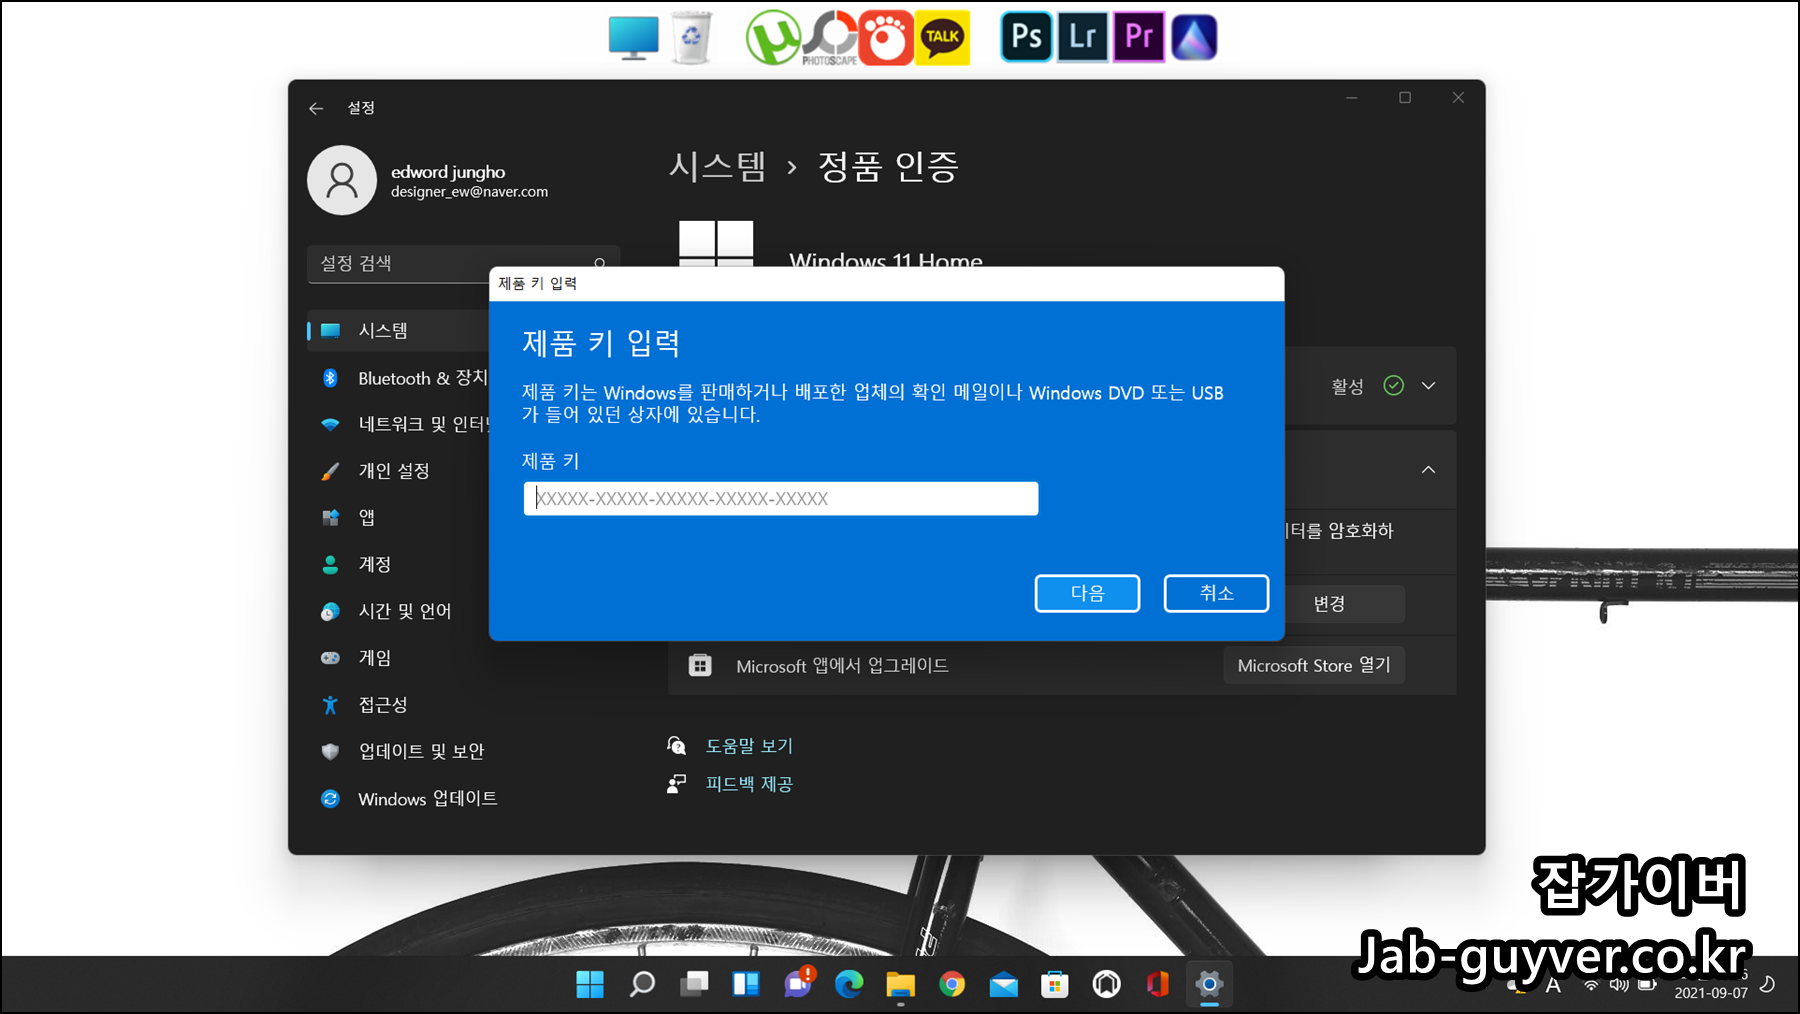Click the 다음 button in the dialog

(1087, 593)
